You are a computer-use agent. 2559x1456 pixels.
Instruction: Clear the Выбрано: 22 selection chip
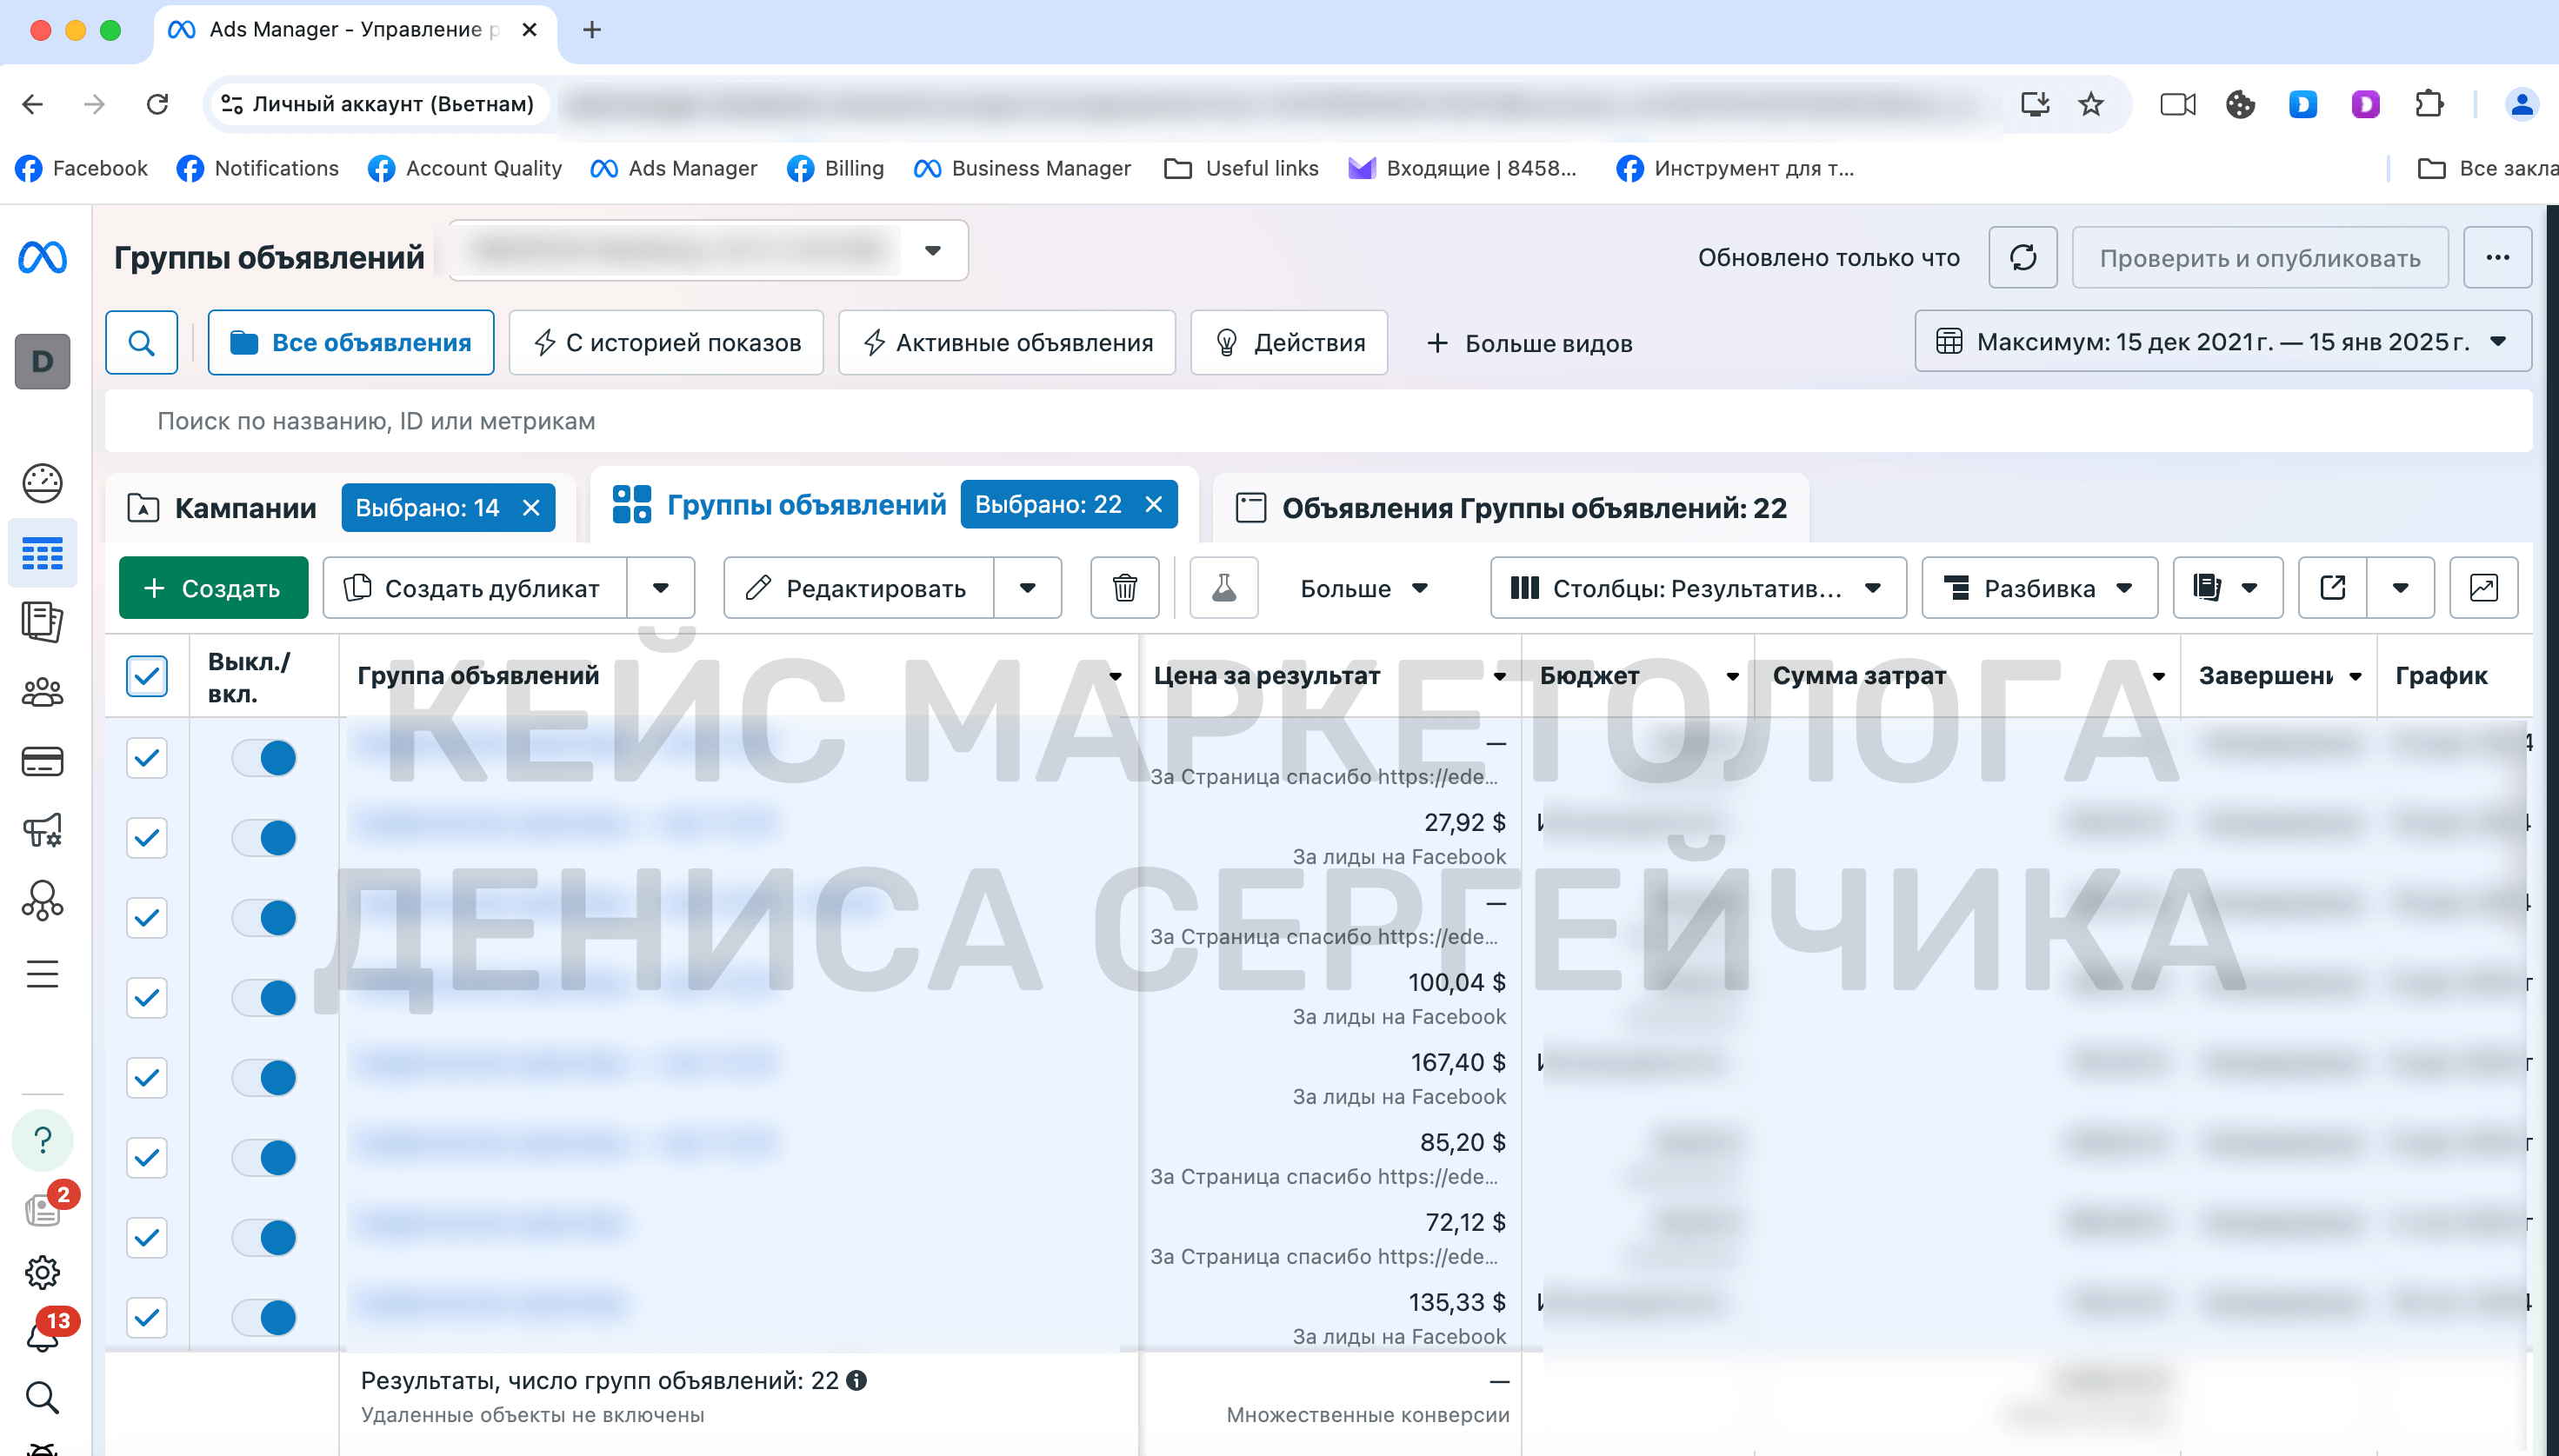tap(1154, 504)
